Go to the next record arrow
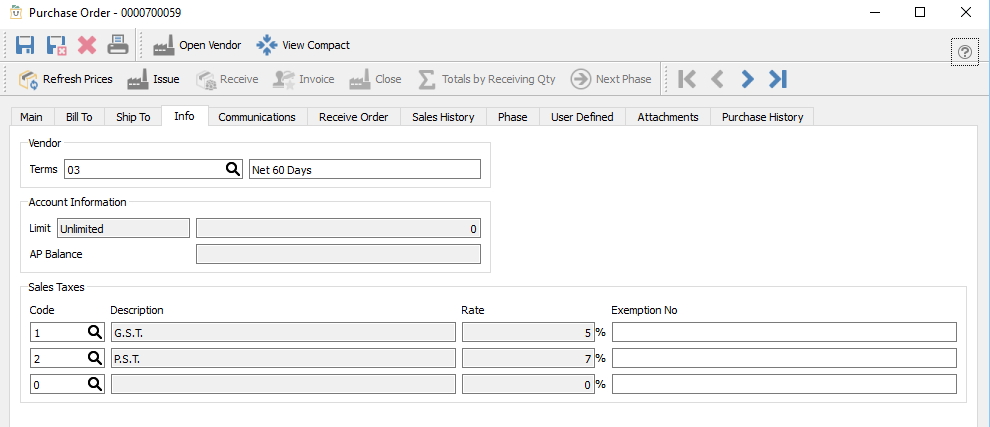 [747, 79]
